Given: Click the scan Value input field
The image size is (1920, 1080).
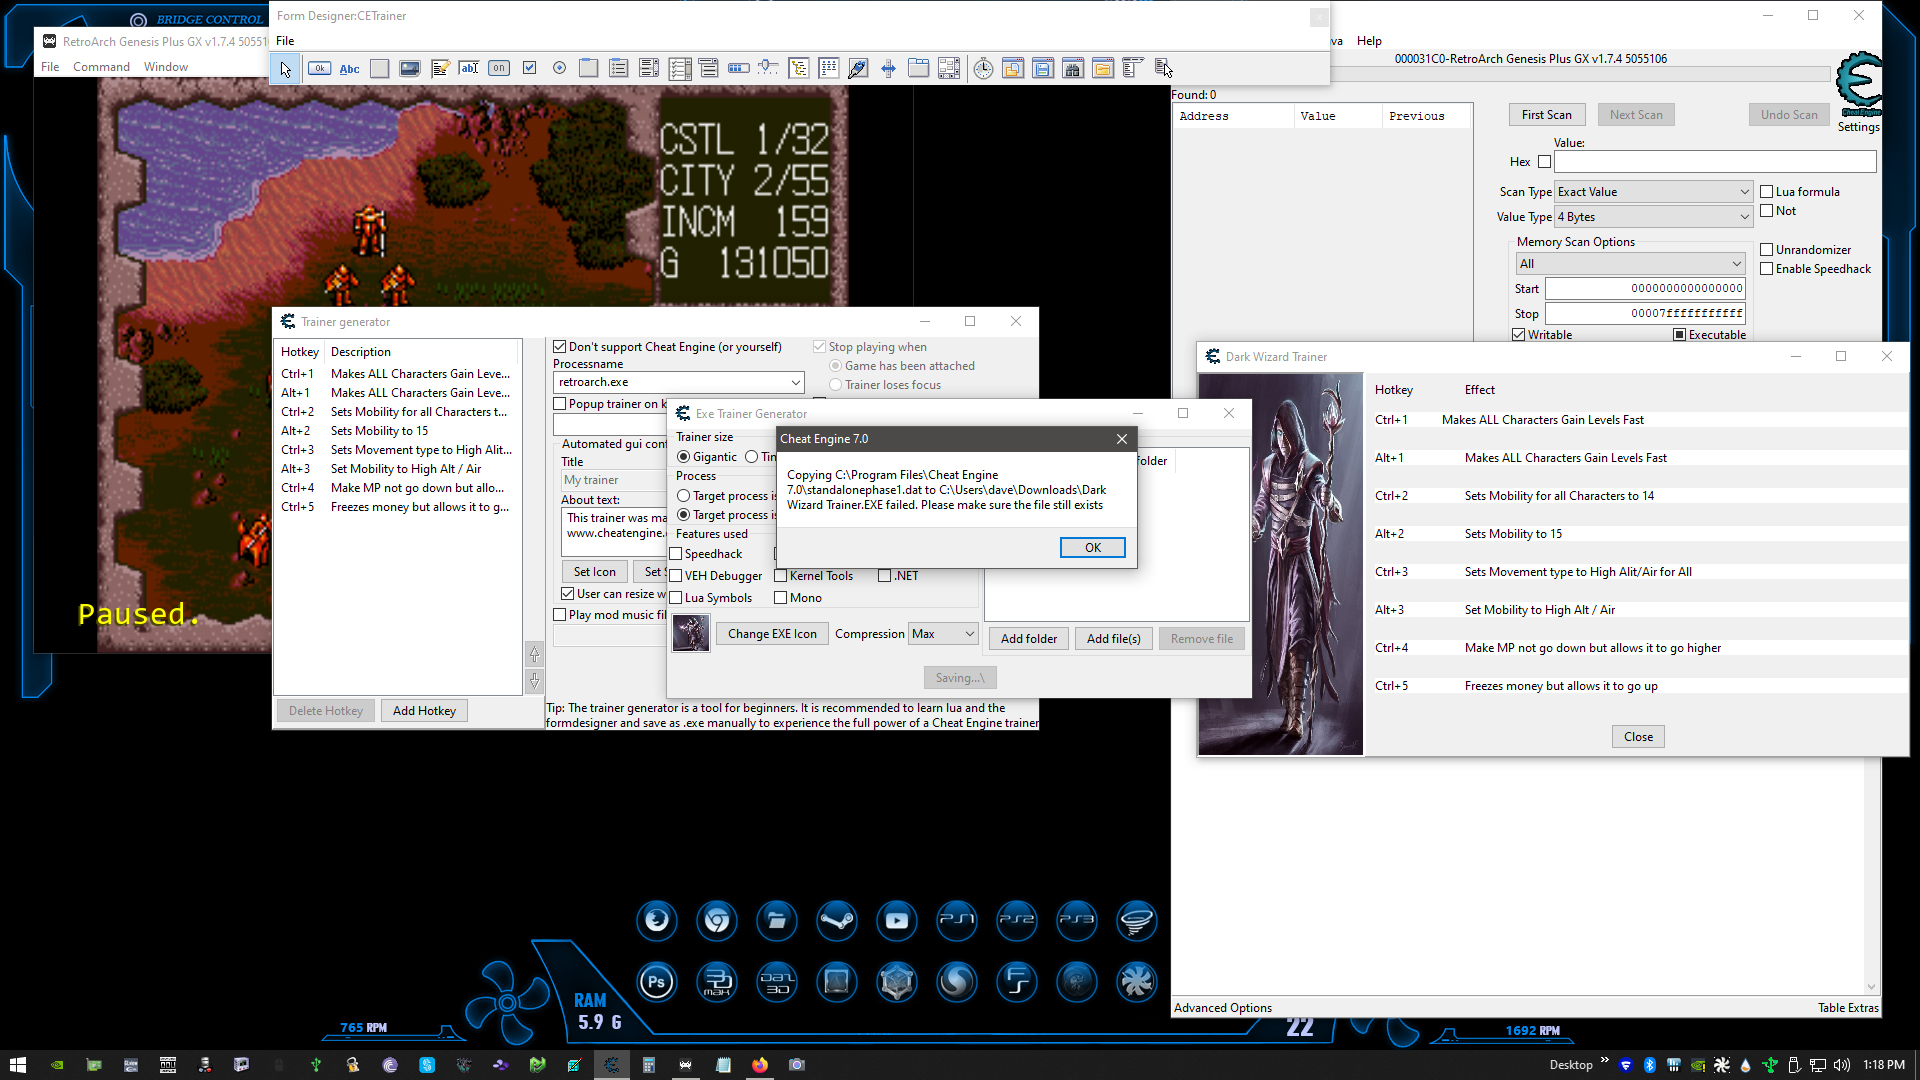Looking at the screenshot, I should click(x=1714, y=162).
